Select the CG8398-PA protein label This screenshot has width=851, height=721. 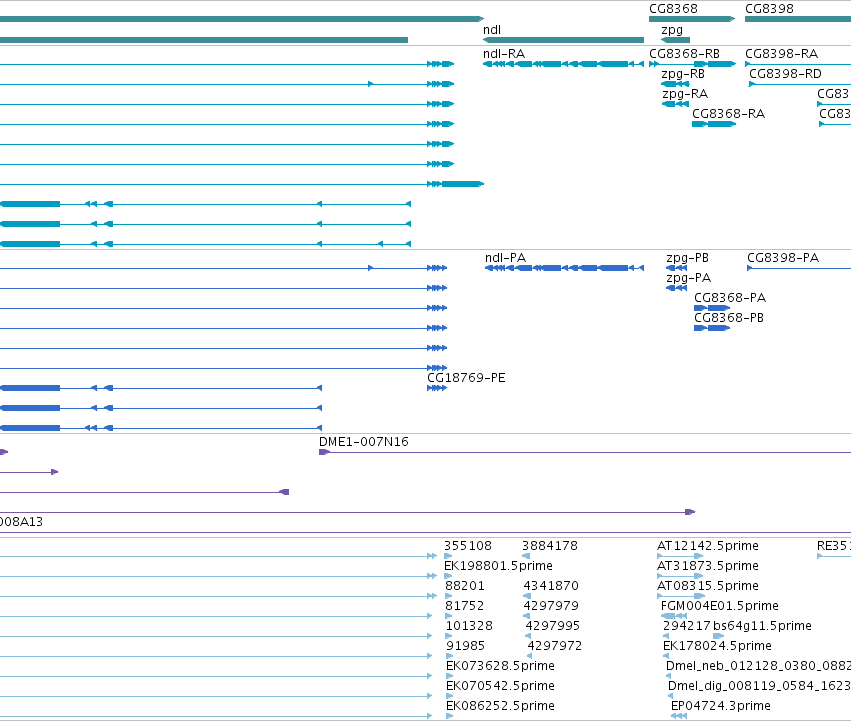pos(783,258)
